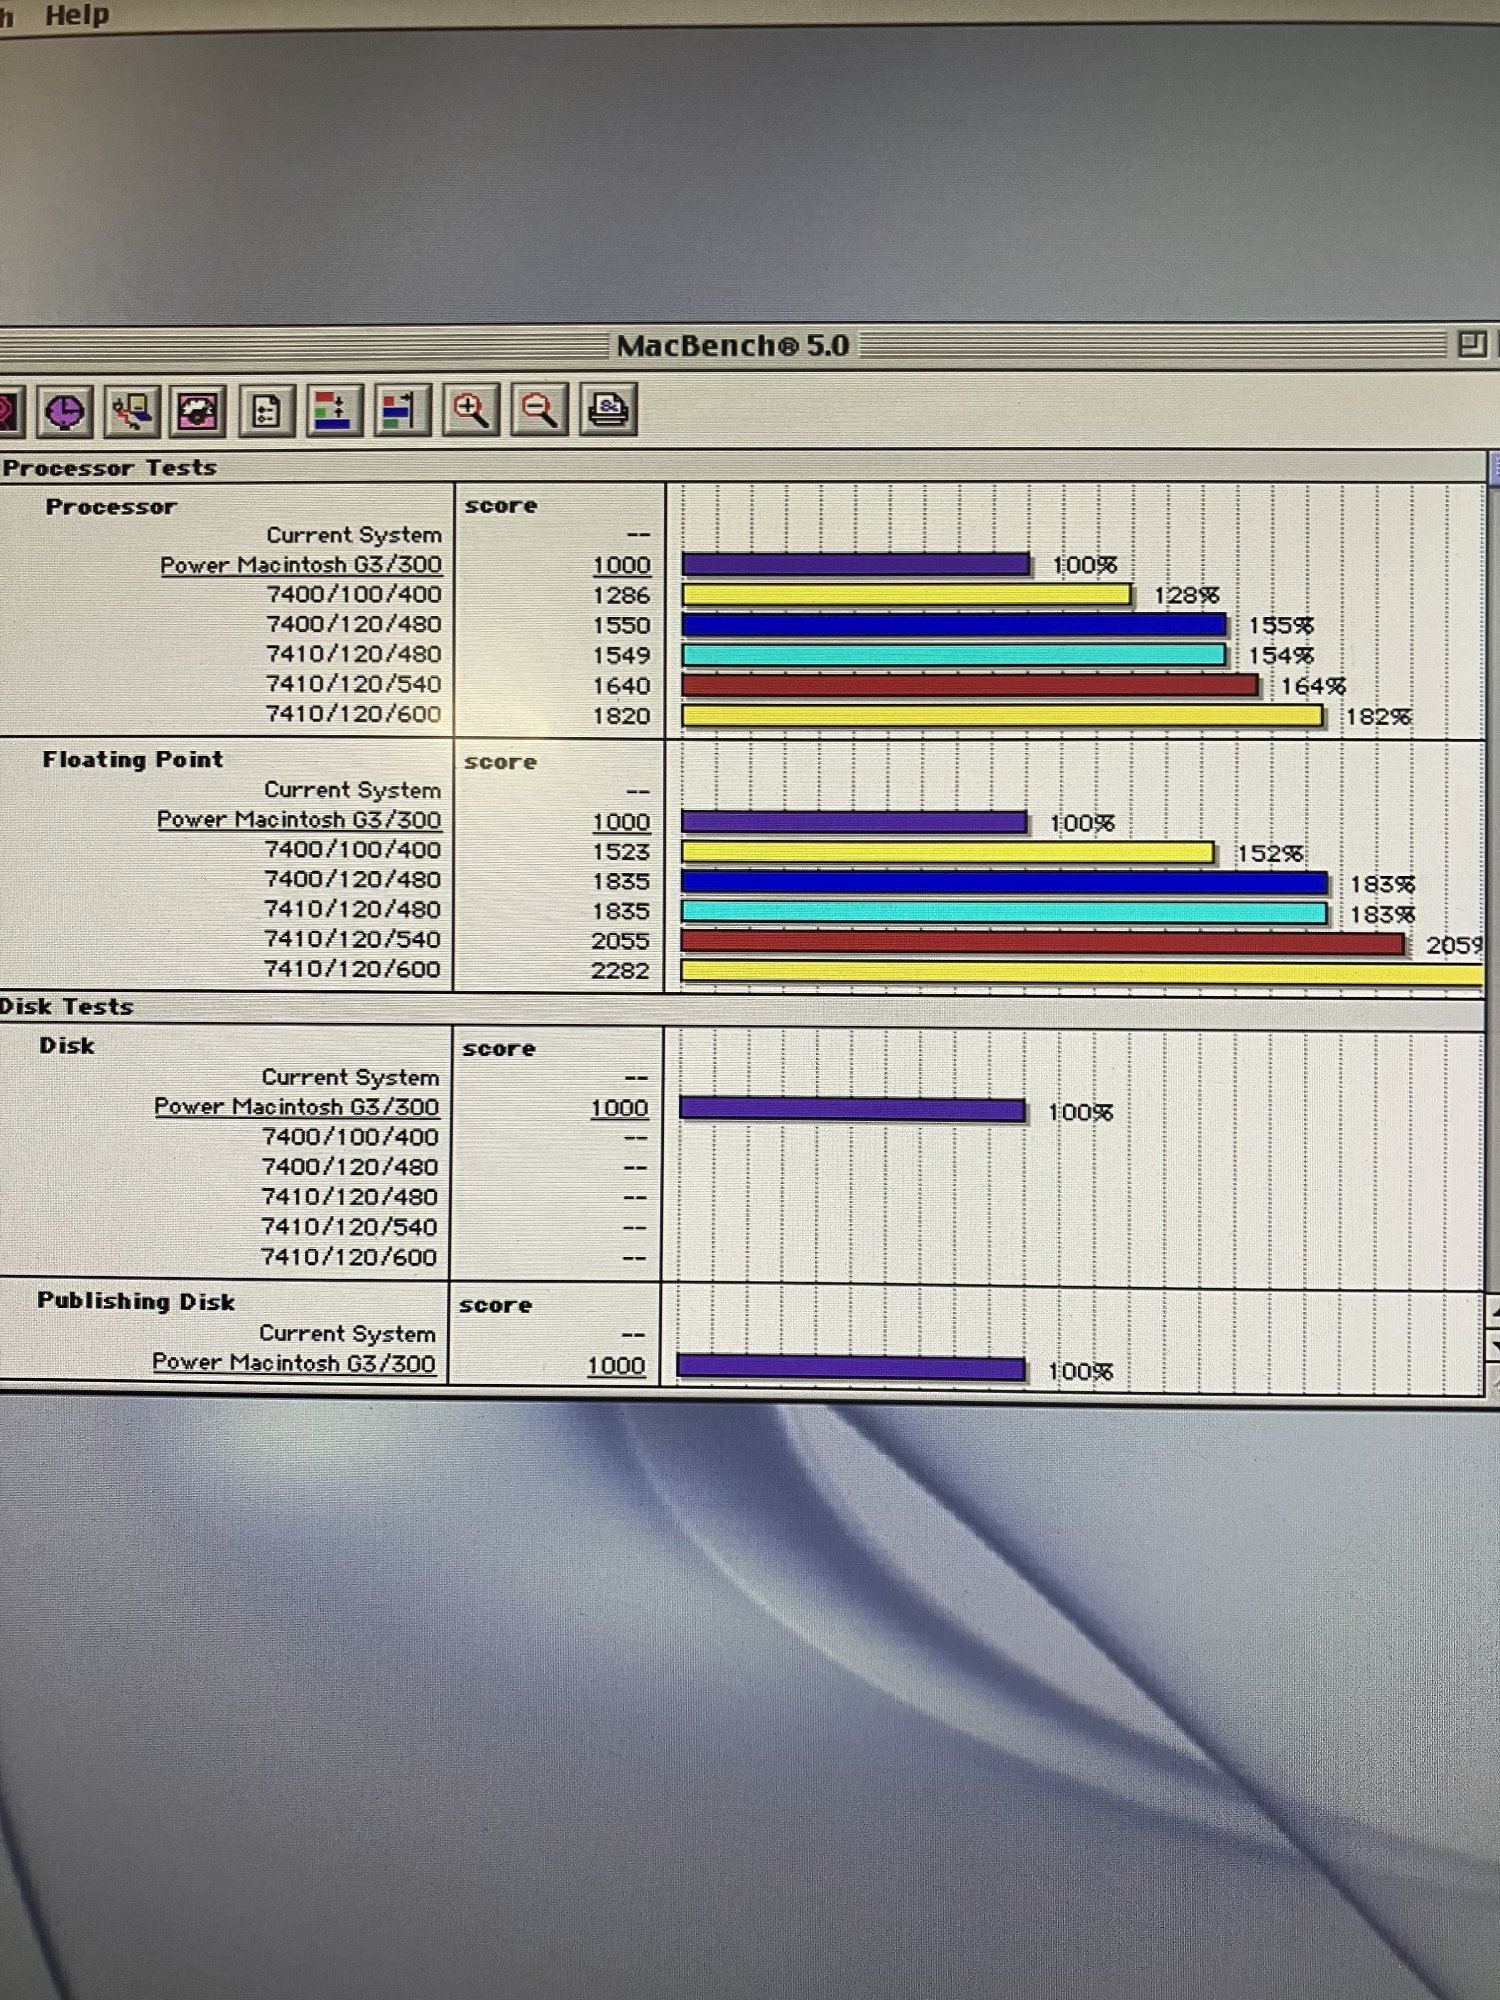Screen dimensions: 1500x2000
Task: Click the blue 155% bar in Processor chart
Action: point(954,625)
